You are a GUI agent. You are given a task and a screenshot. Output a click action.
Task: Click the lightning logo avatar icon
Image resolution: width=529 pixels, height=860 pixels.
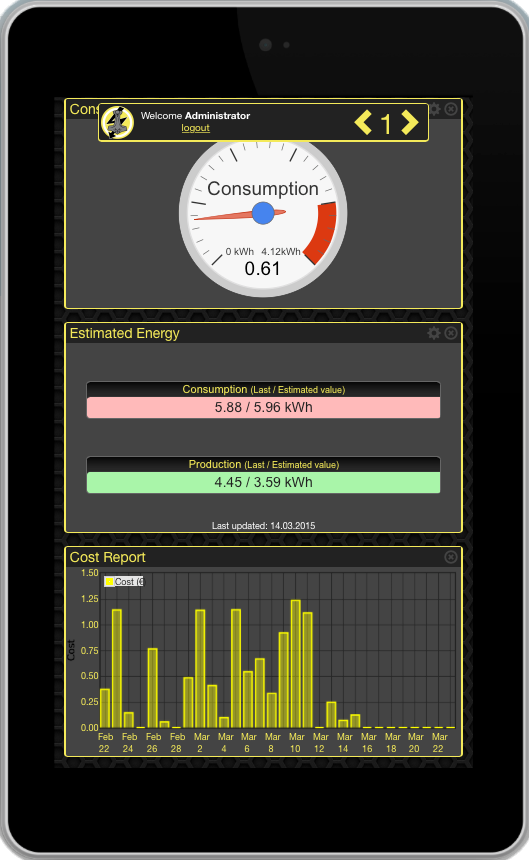pos(117,122)
